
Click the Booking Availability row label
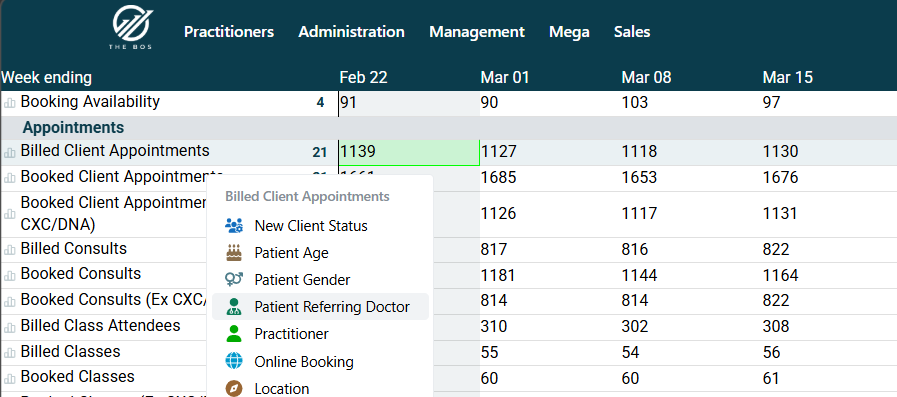90,102
